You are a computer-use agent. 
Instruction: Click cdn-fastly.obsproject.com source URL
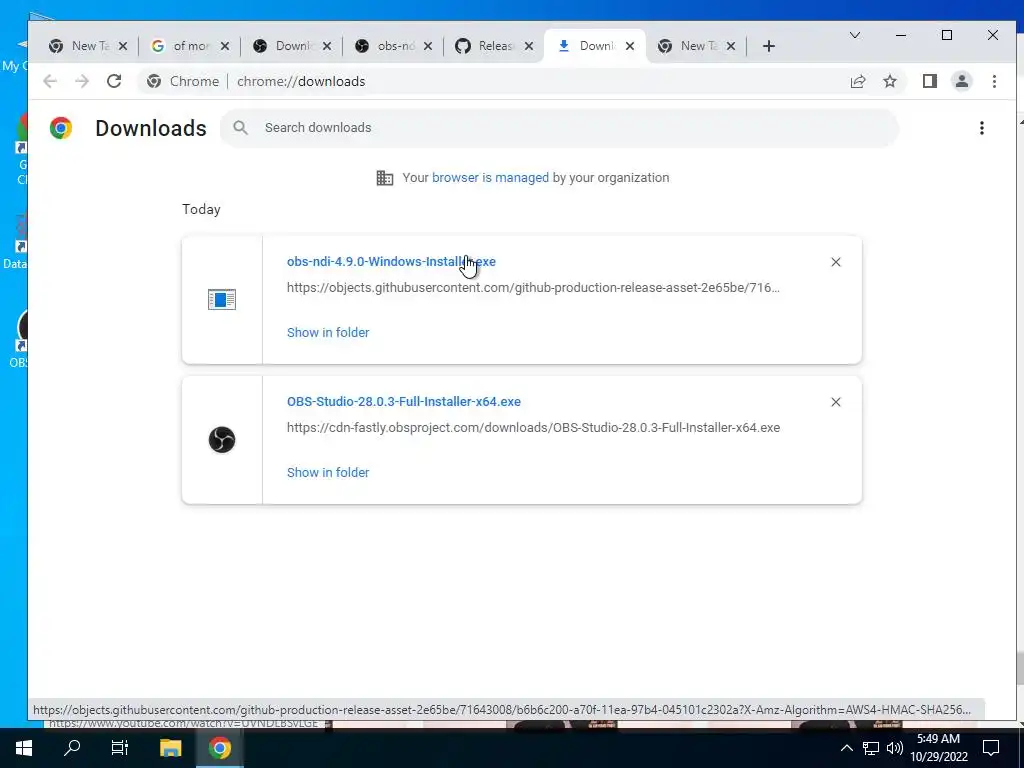click(533, 428)
